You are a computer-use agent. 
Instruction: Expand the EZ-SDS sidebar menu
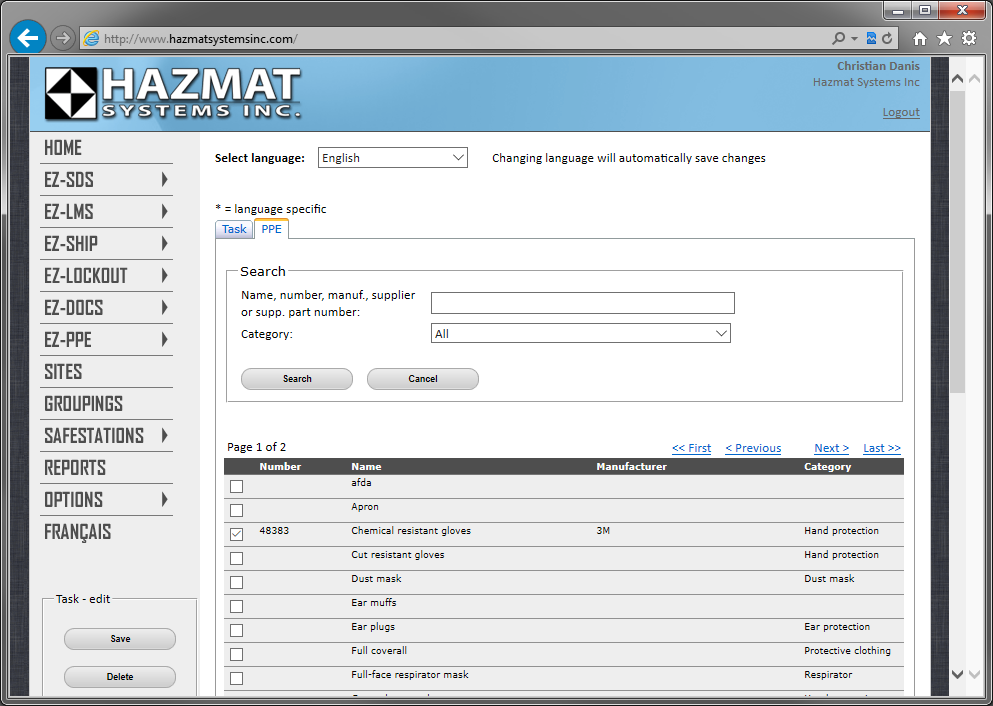click(x=107, y=180)
